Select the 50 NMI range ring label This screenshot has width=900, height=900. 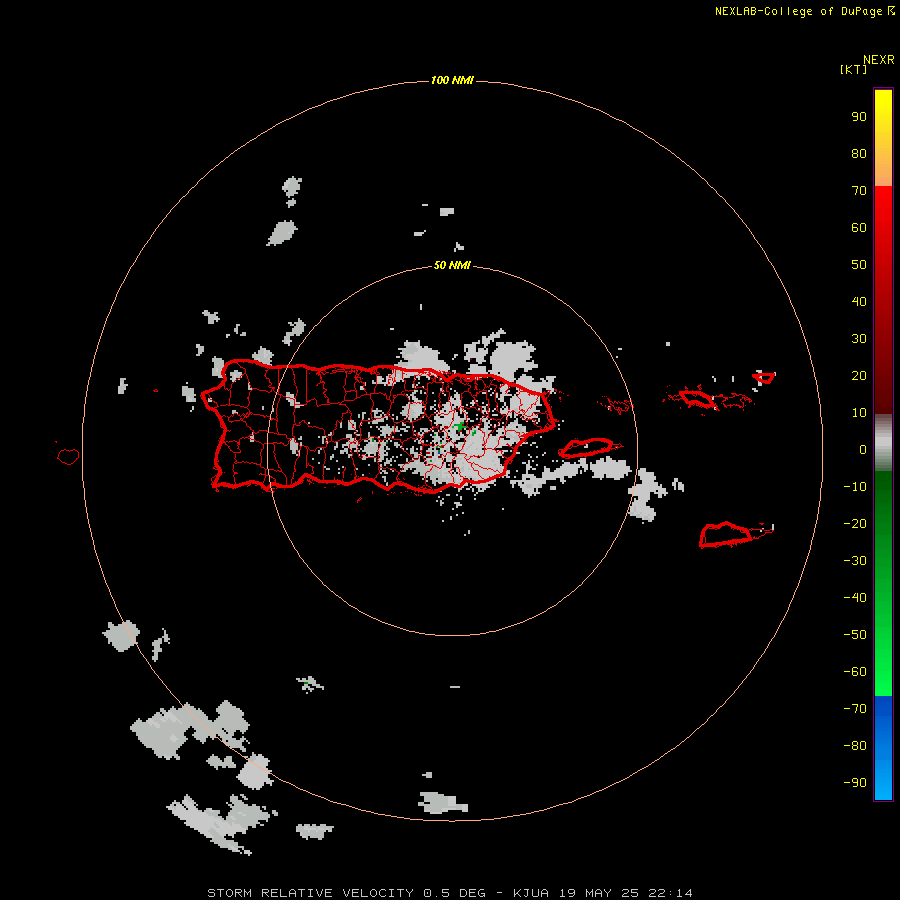[452, 265]
